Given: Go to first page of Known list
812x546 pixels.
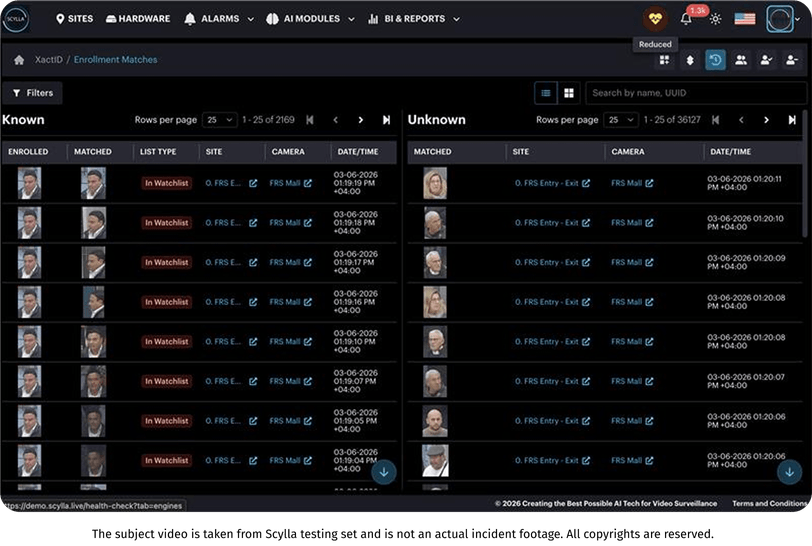Looking at the screenshot, I should [310, 120].
